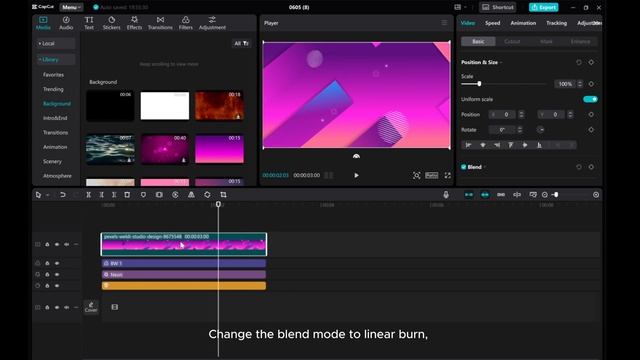Switch to the Animation tab
Screen dimensions: 640x360
(x=523, y=23)
